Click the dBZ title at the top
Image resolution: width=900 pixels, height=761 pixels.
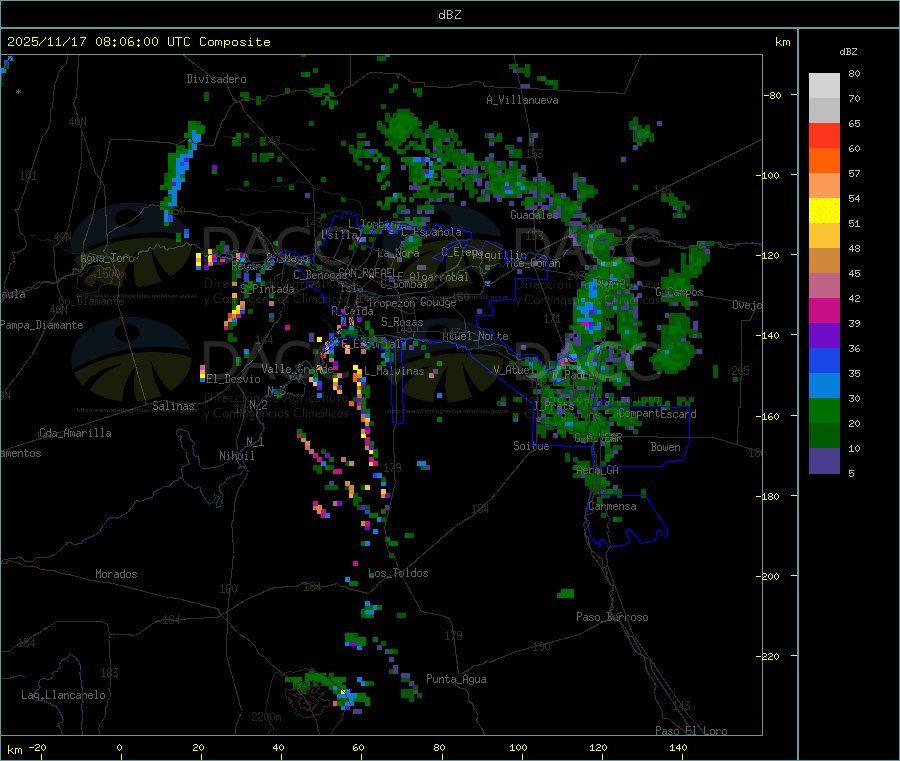[x=449, y=15]
